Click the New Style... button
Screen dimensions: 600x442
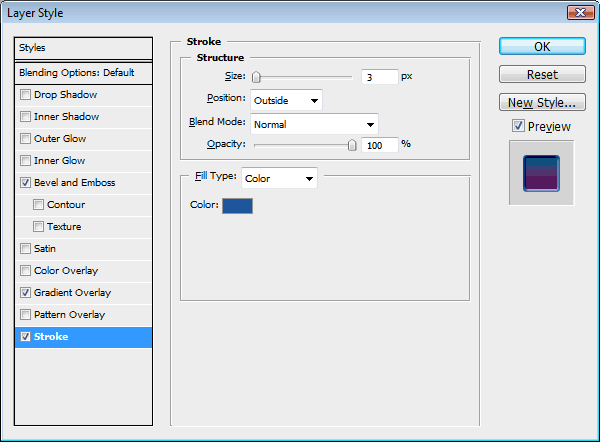click(x=542, y=102)
